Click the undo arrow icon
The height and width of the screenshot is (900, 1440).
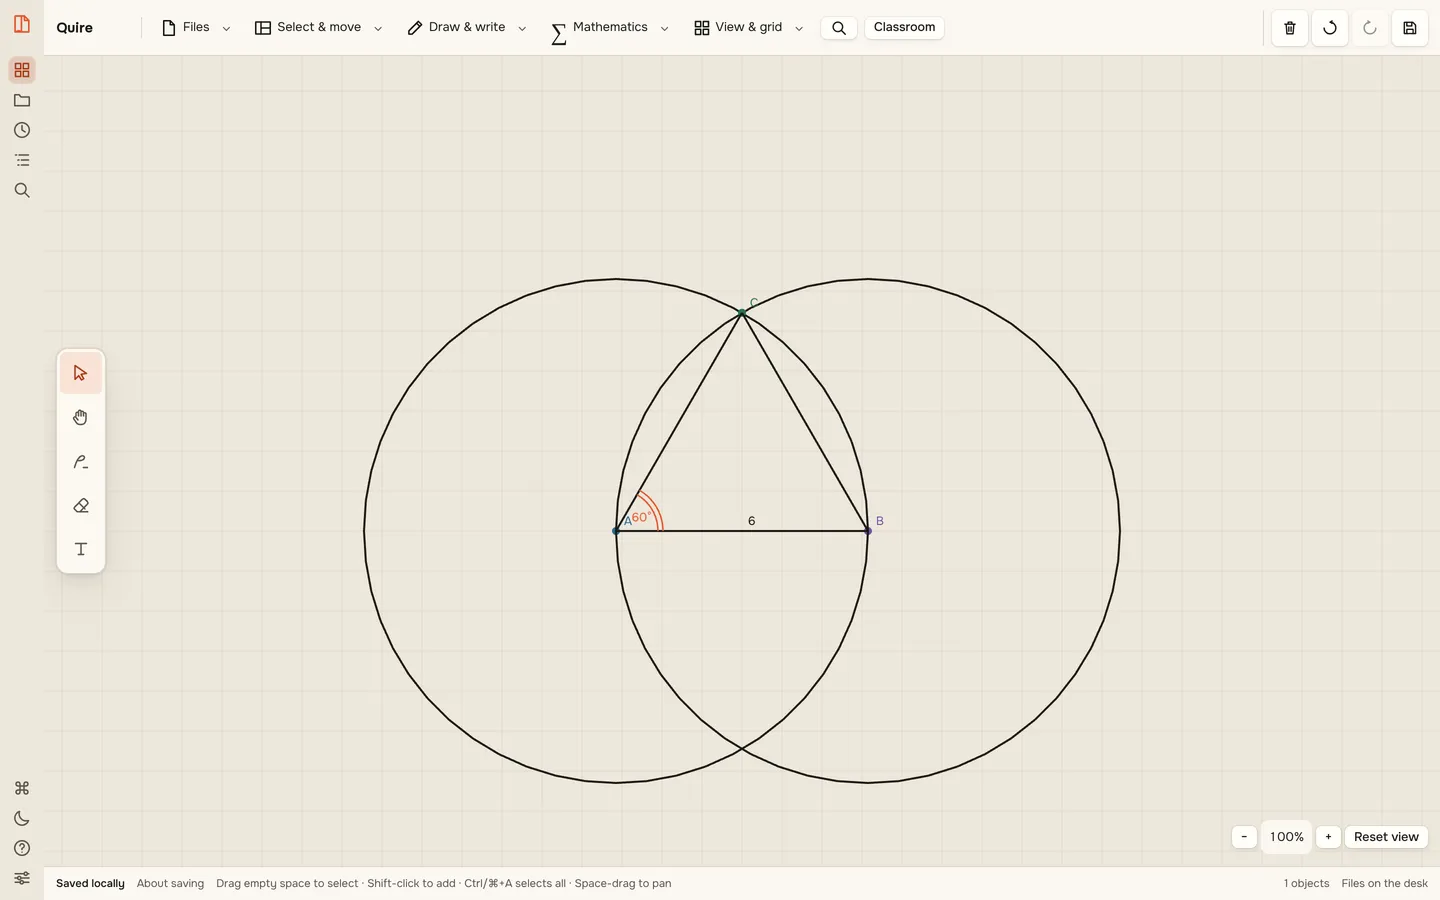(1330, 28)
